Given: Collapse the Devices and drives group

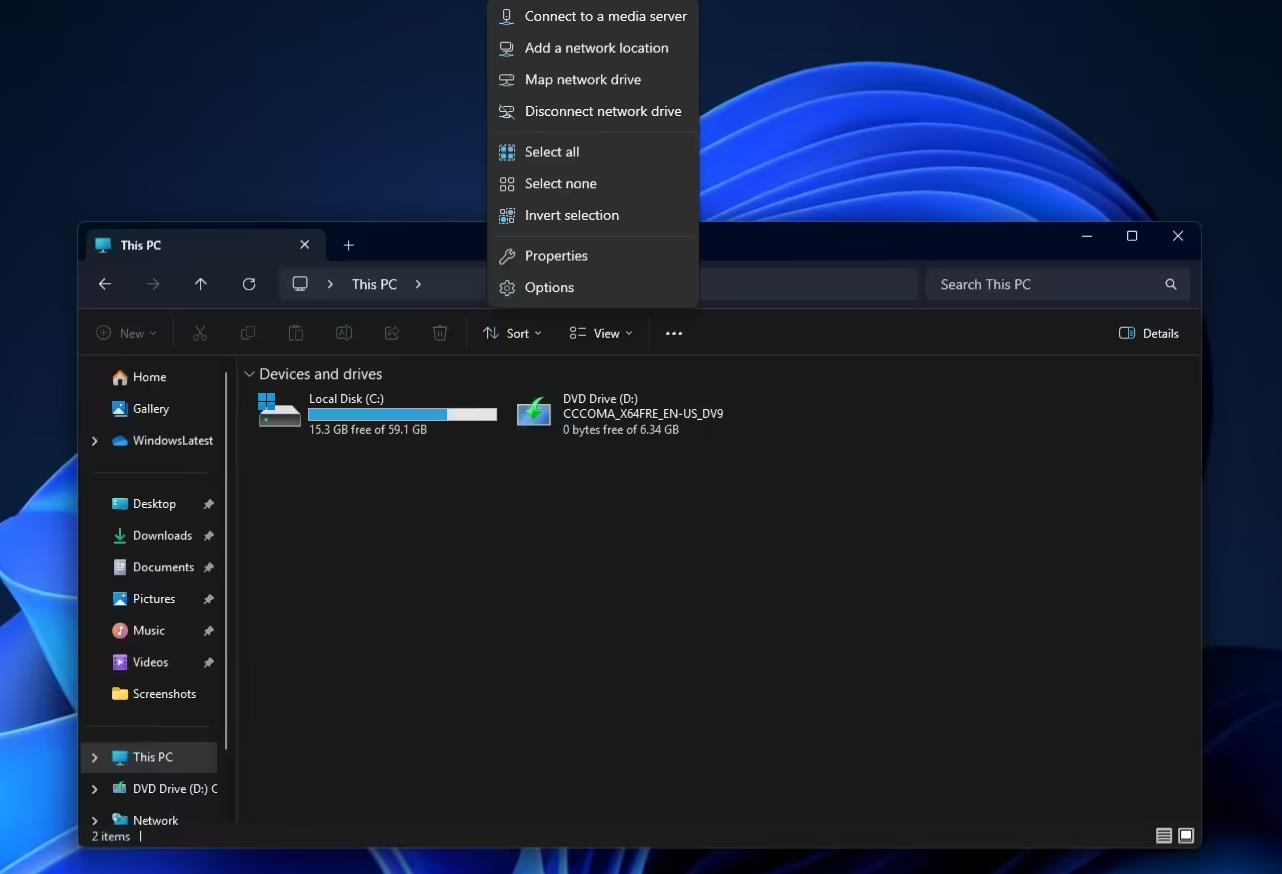Looking at the screenshot, I should (x=250, y=374).
